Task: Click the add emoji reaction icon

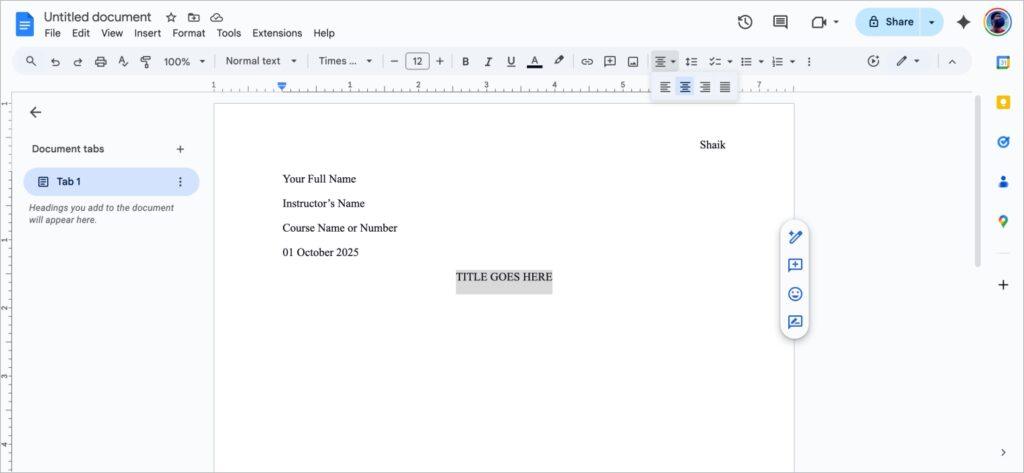Action: 795,294
